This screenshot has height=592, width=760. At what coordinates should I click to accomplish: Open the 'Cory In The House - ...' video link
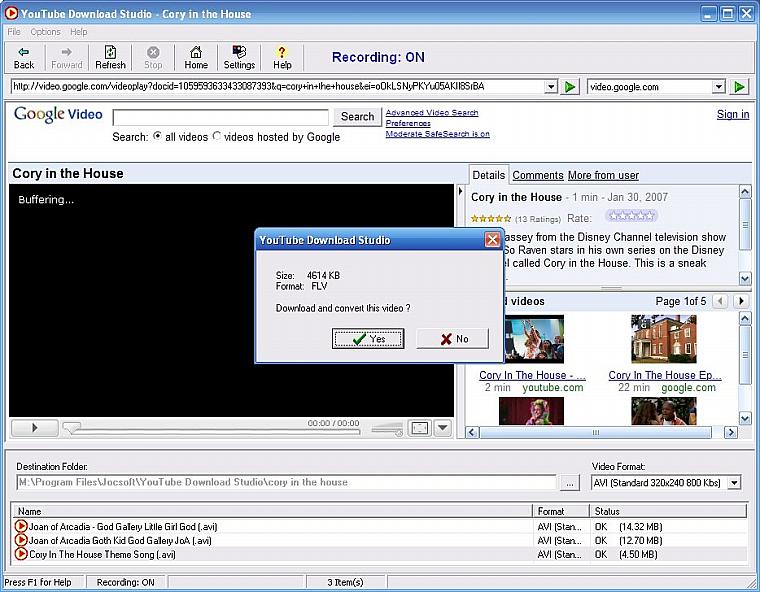click(532, 375)
